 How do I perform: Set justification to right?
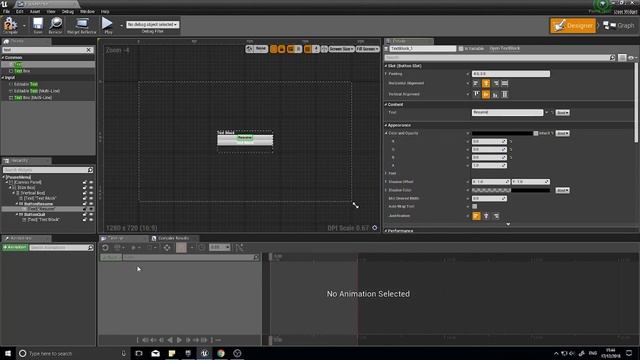point(496,216)
